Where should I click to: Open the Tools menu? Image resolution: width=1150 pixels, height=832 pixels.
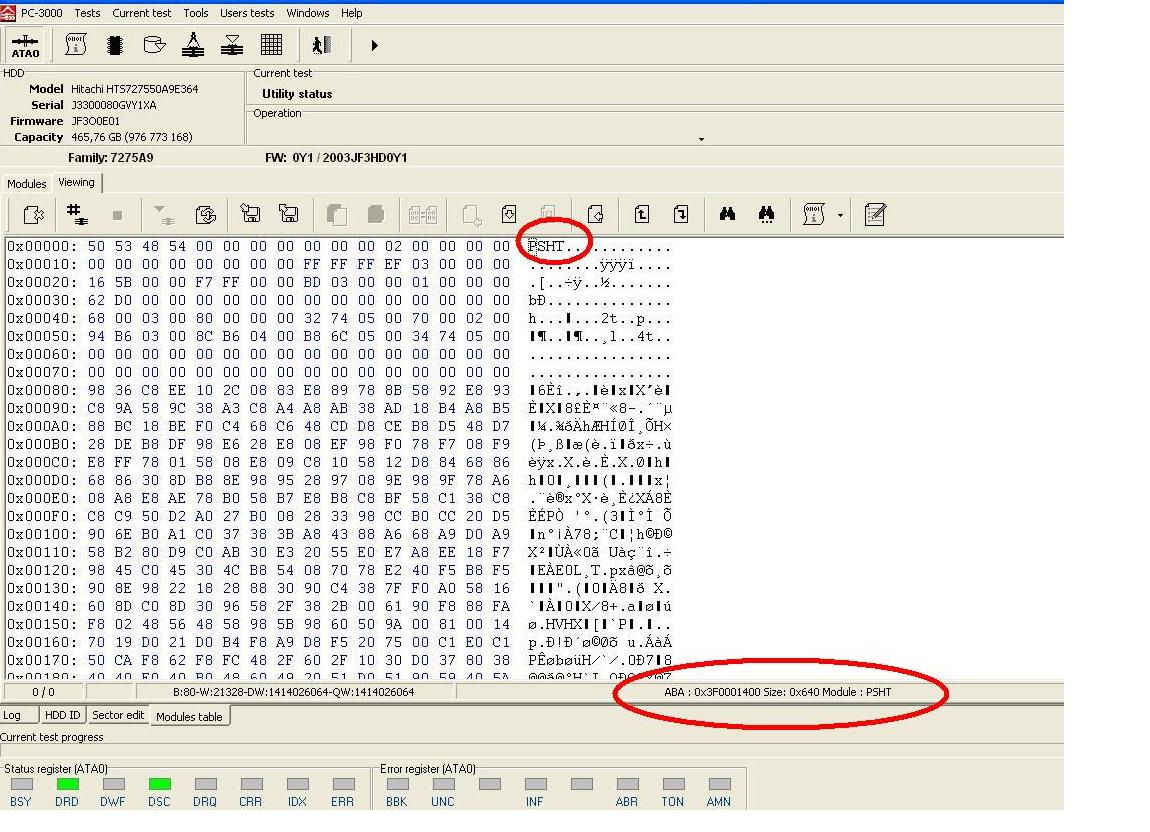(x=196, y=13)
